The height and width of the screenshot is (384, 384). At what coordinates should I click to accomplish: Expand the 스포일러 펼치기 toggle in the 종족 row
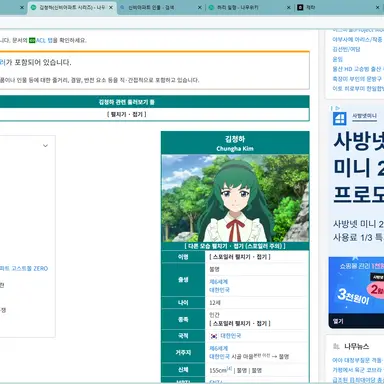[x=240, y=323]
